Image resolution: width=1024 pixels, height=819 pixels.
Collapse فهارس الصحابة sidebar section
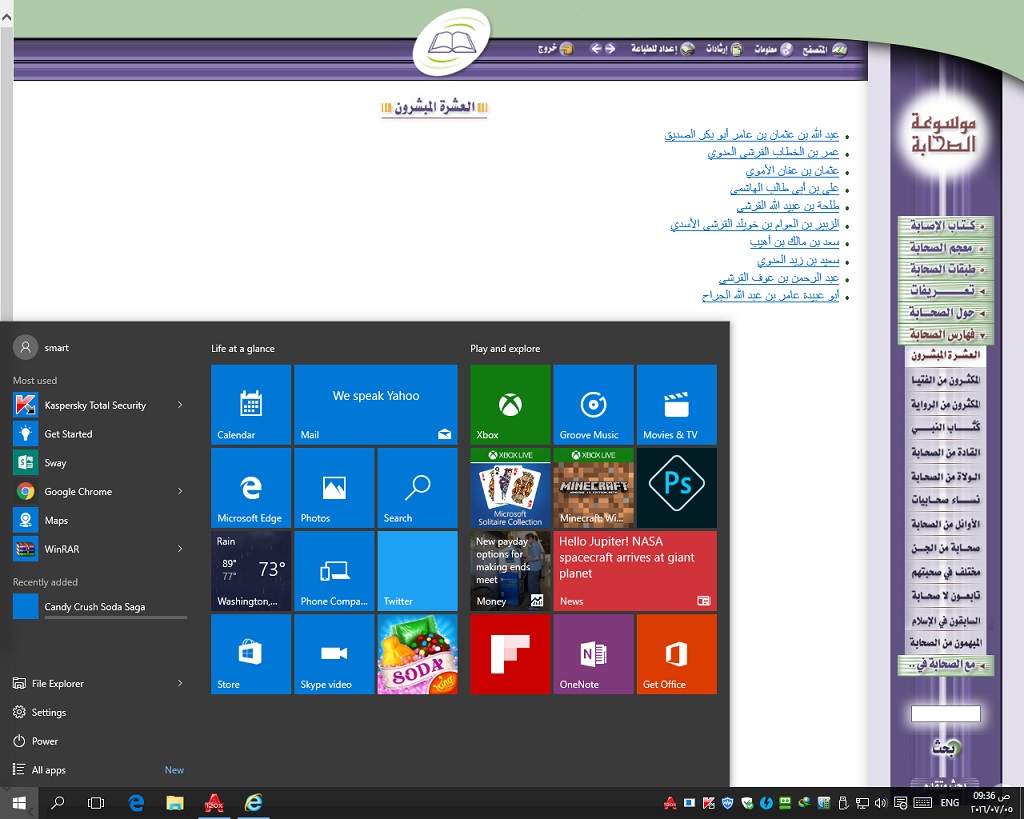tap(946, 335)
